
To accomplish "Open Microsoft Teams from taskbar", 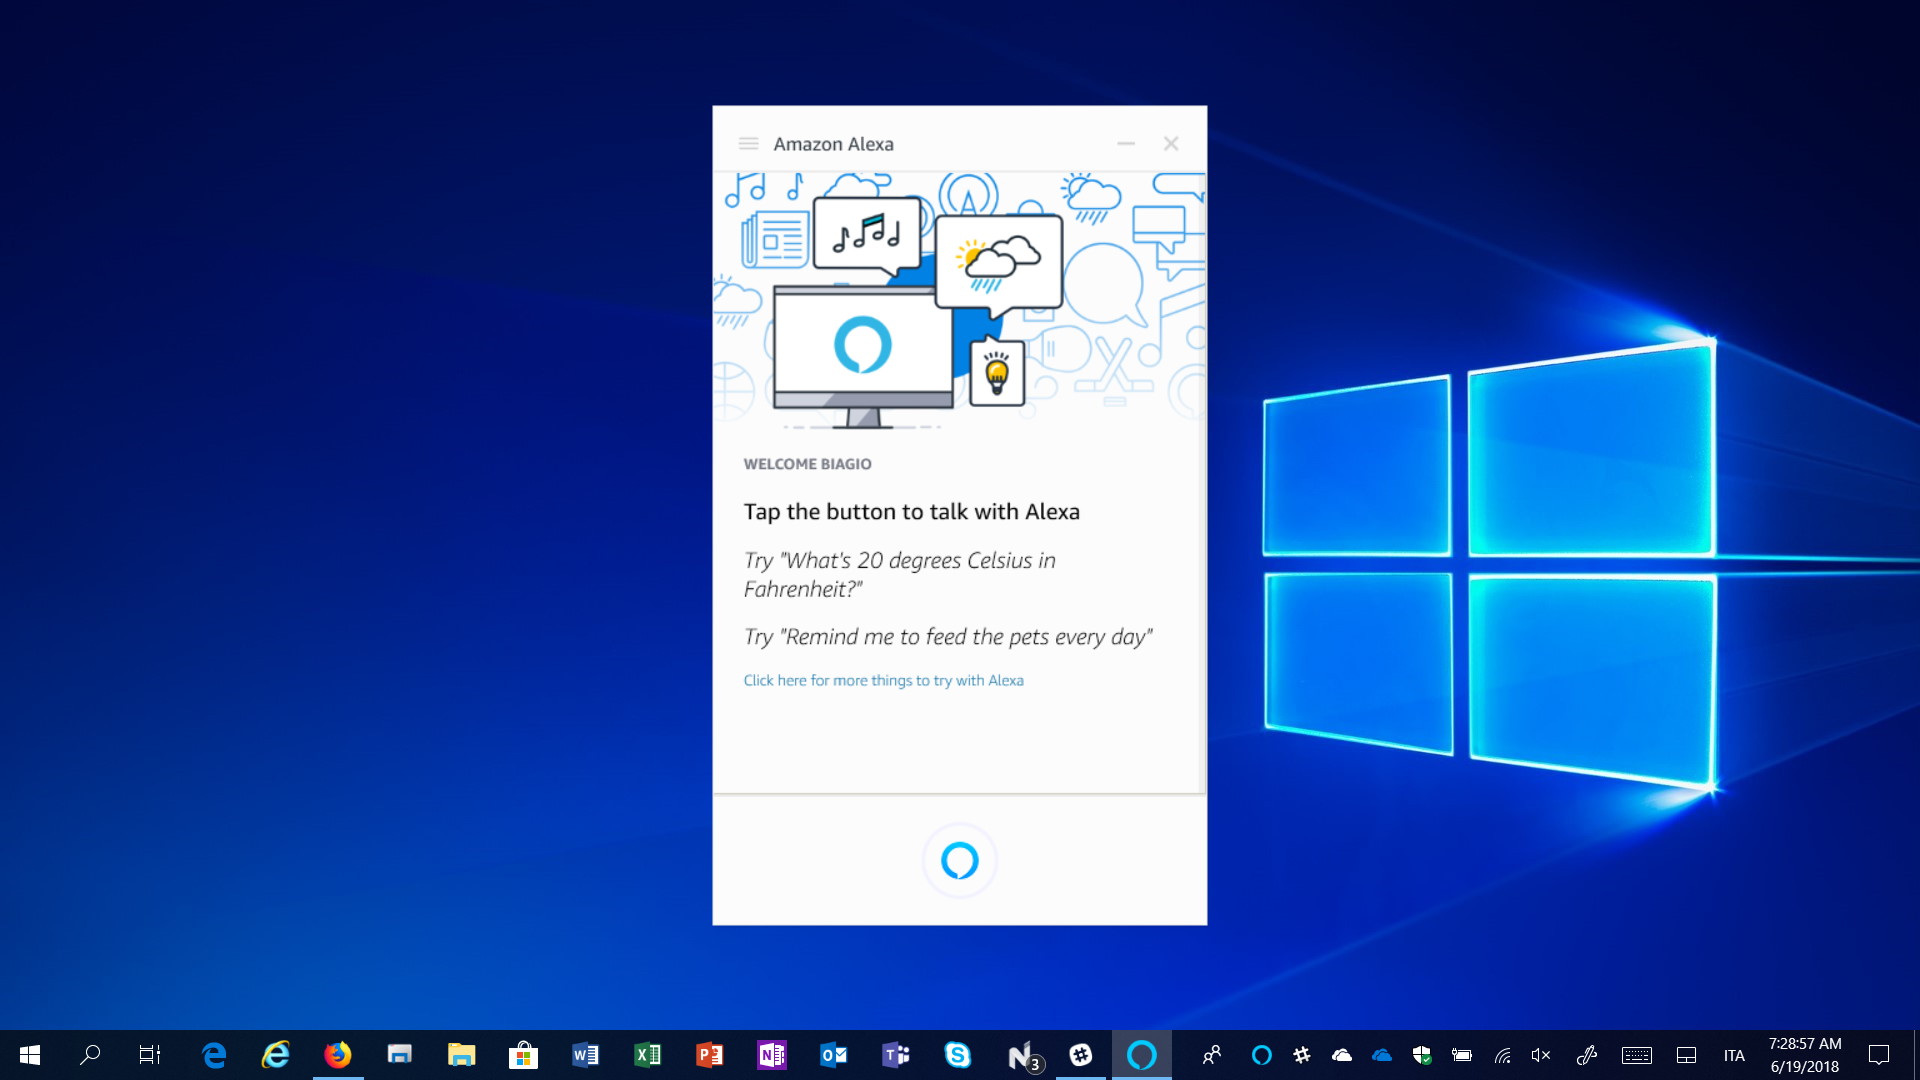I will [x=895, y=1055].
